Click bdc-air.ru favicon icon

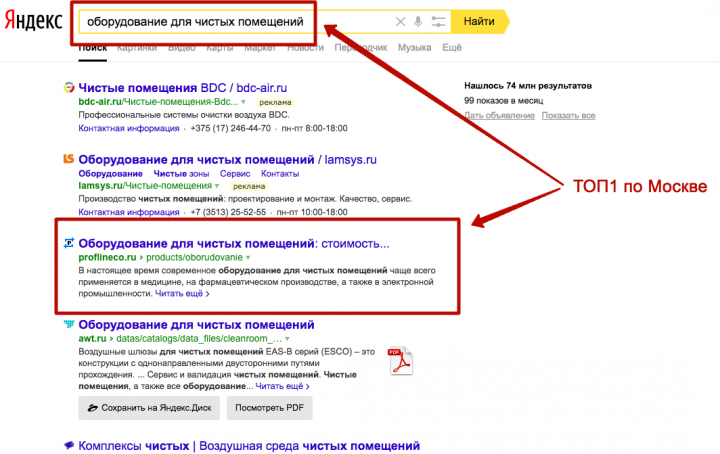pyautogui.click(x=69, y=87)
